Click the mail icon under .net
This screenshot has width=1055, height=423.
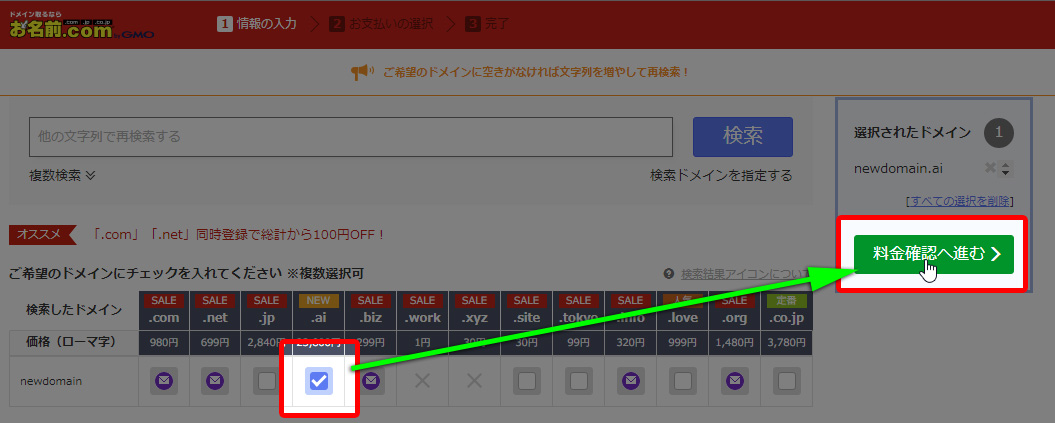tap(215, 381)
